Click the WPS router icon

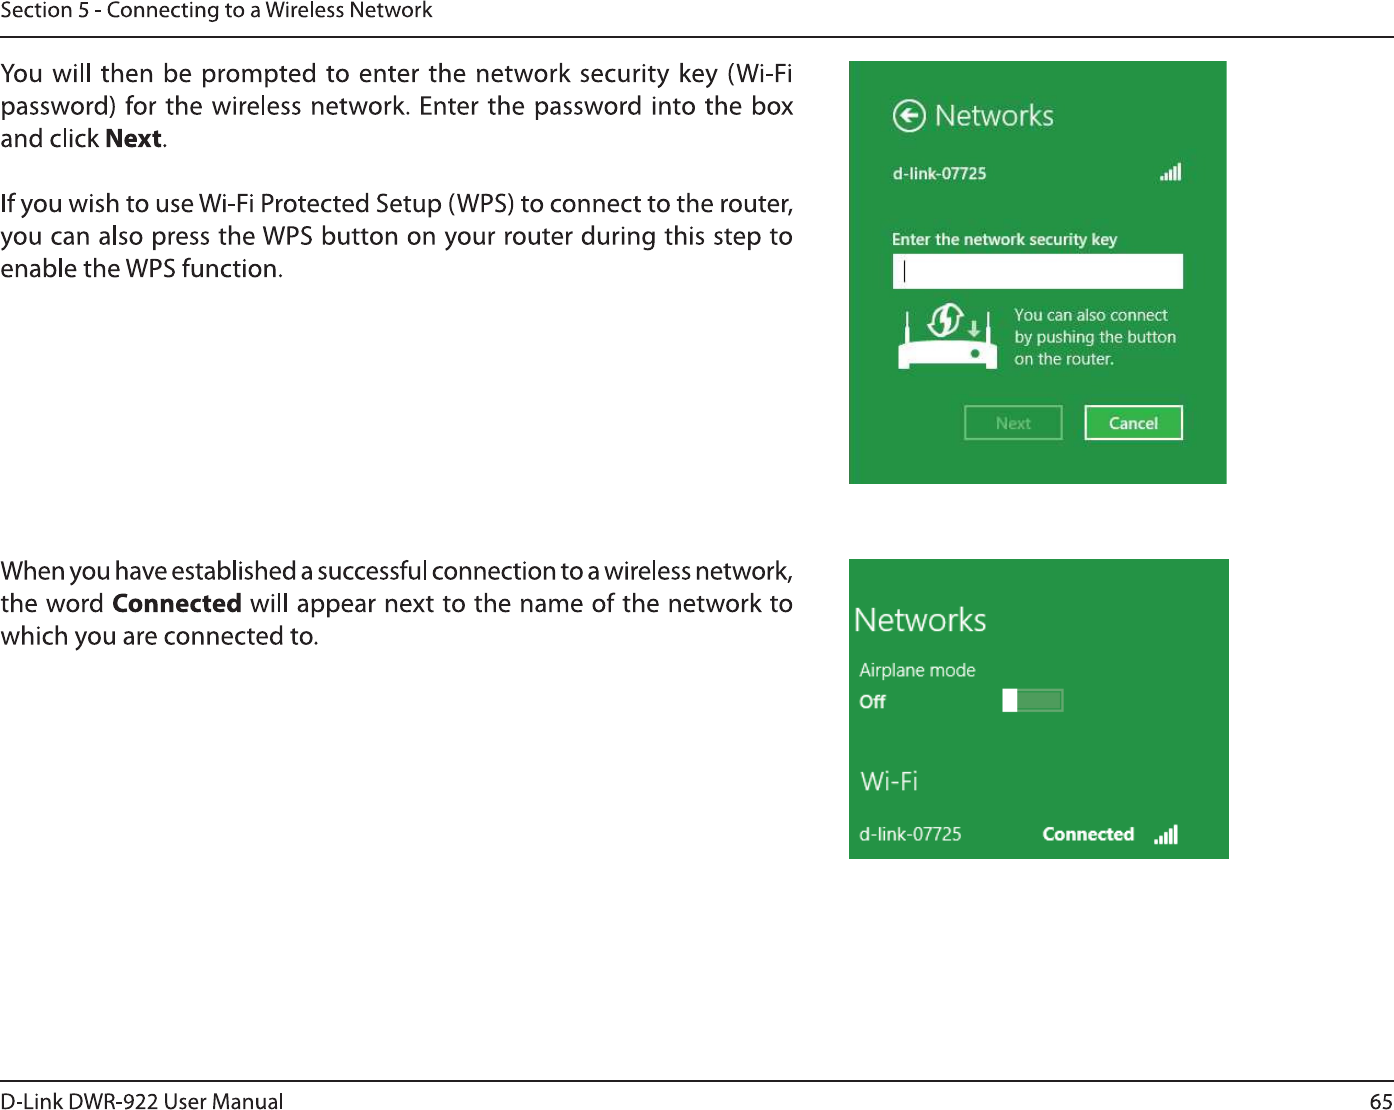(x=947, y=337)
